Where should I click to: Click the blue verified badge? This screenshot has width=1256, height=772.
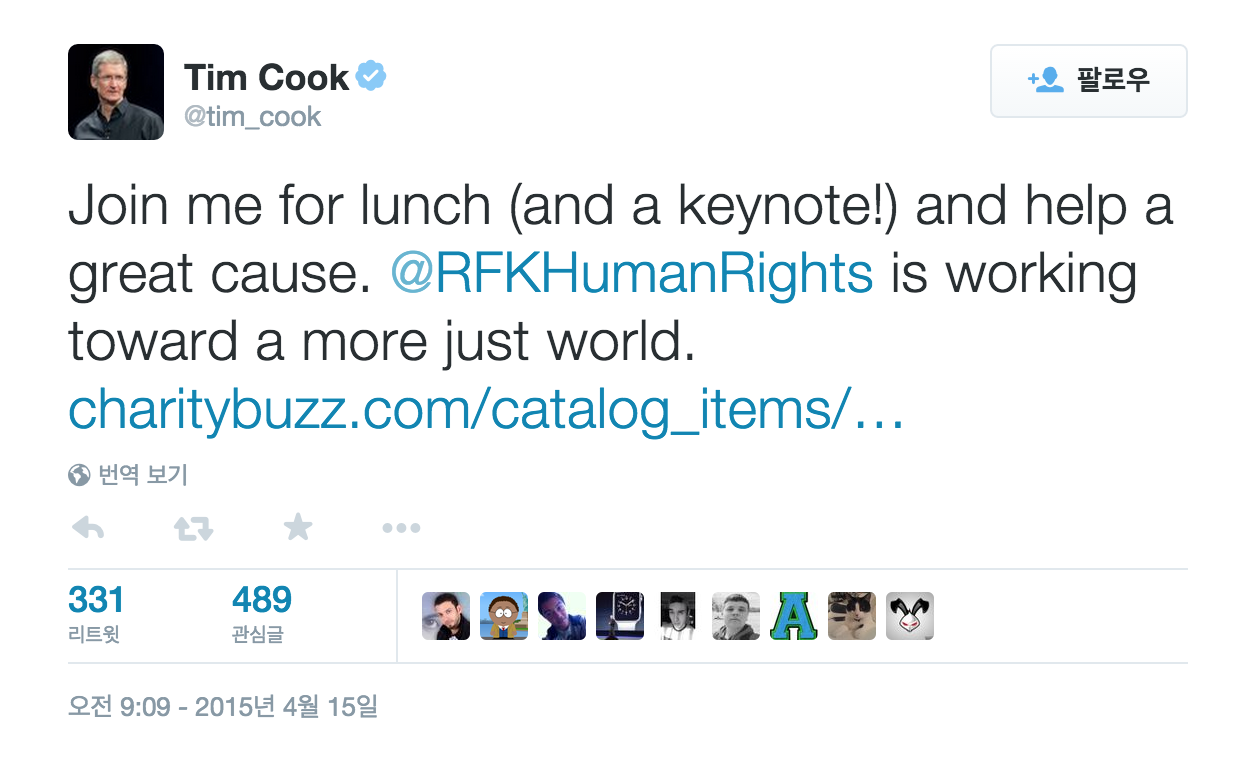(372, 76)
